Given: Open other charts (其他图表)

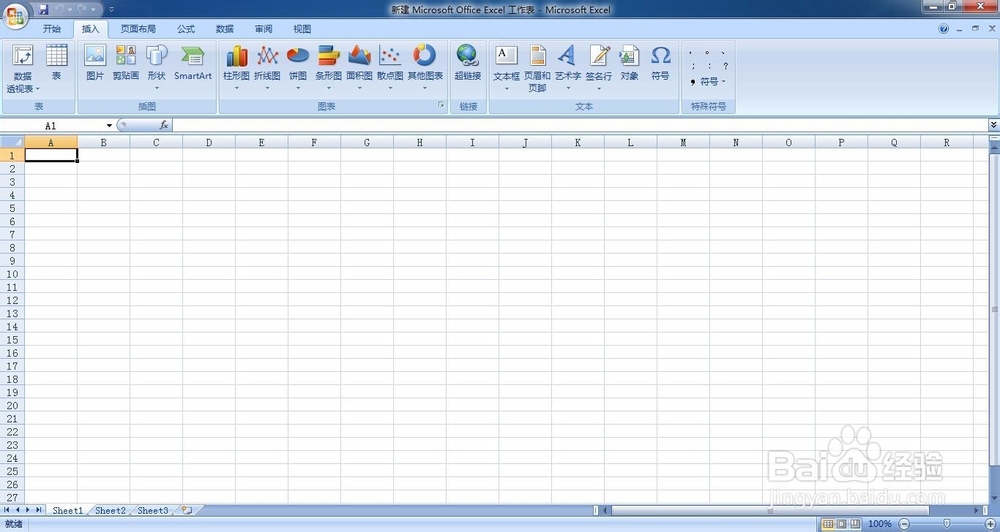Looking at the screenshot, I should coord(425,67).
